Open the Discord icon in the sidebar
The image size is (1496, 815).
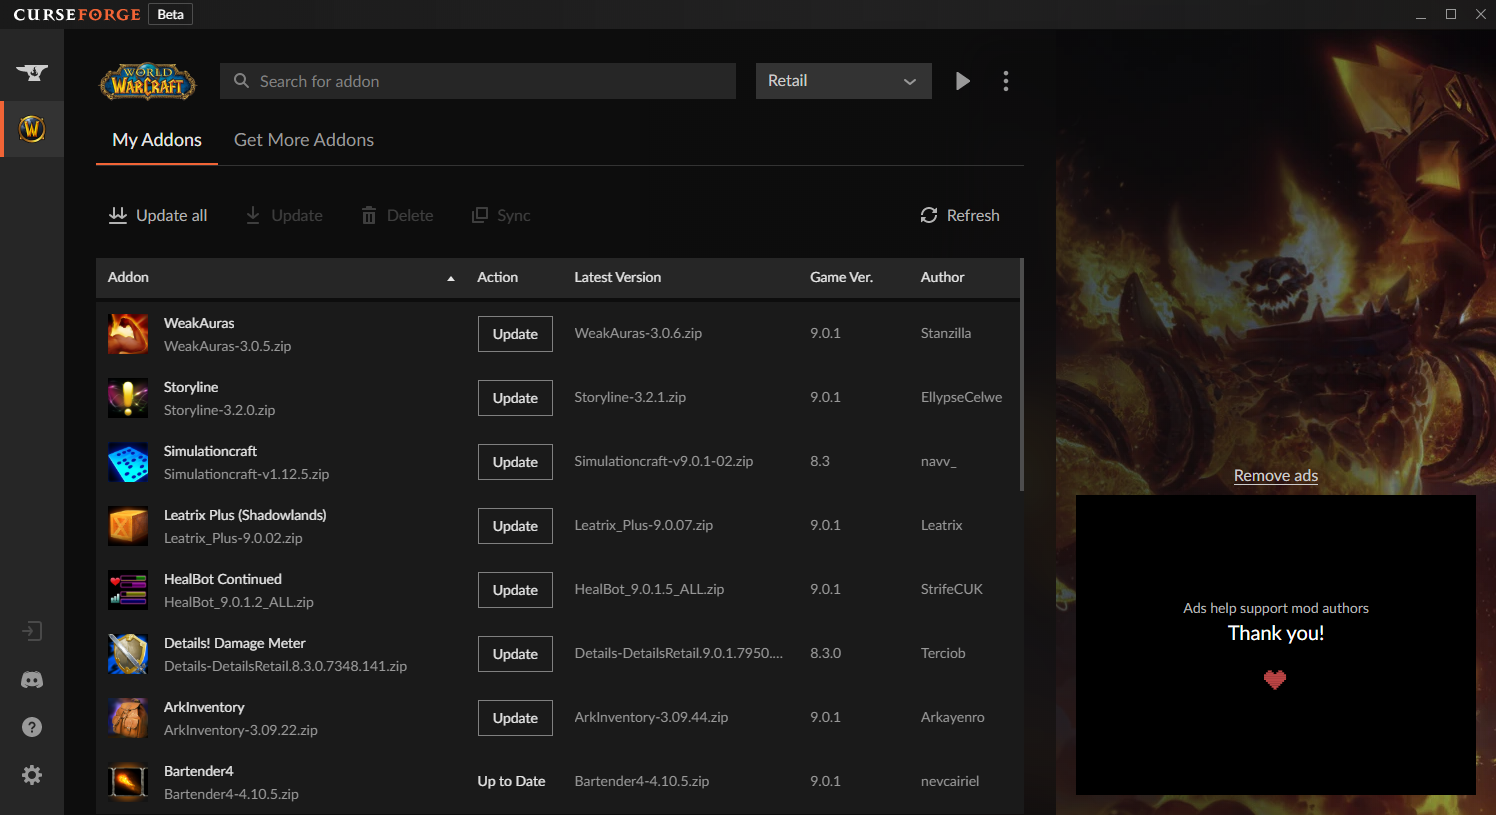pyautogui.click(x=32, y=679)
